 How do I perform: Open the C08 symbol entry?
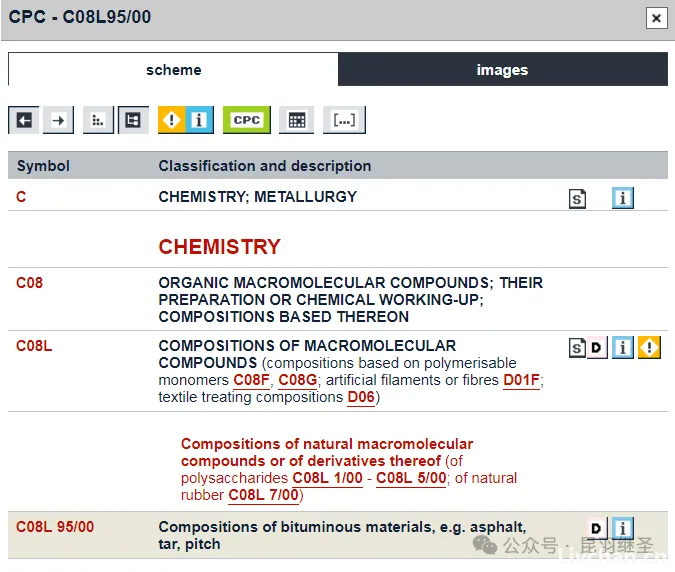click(30, 283)
